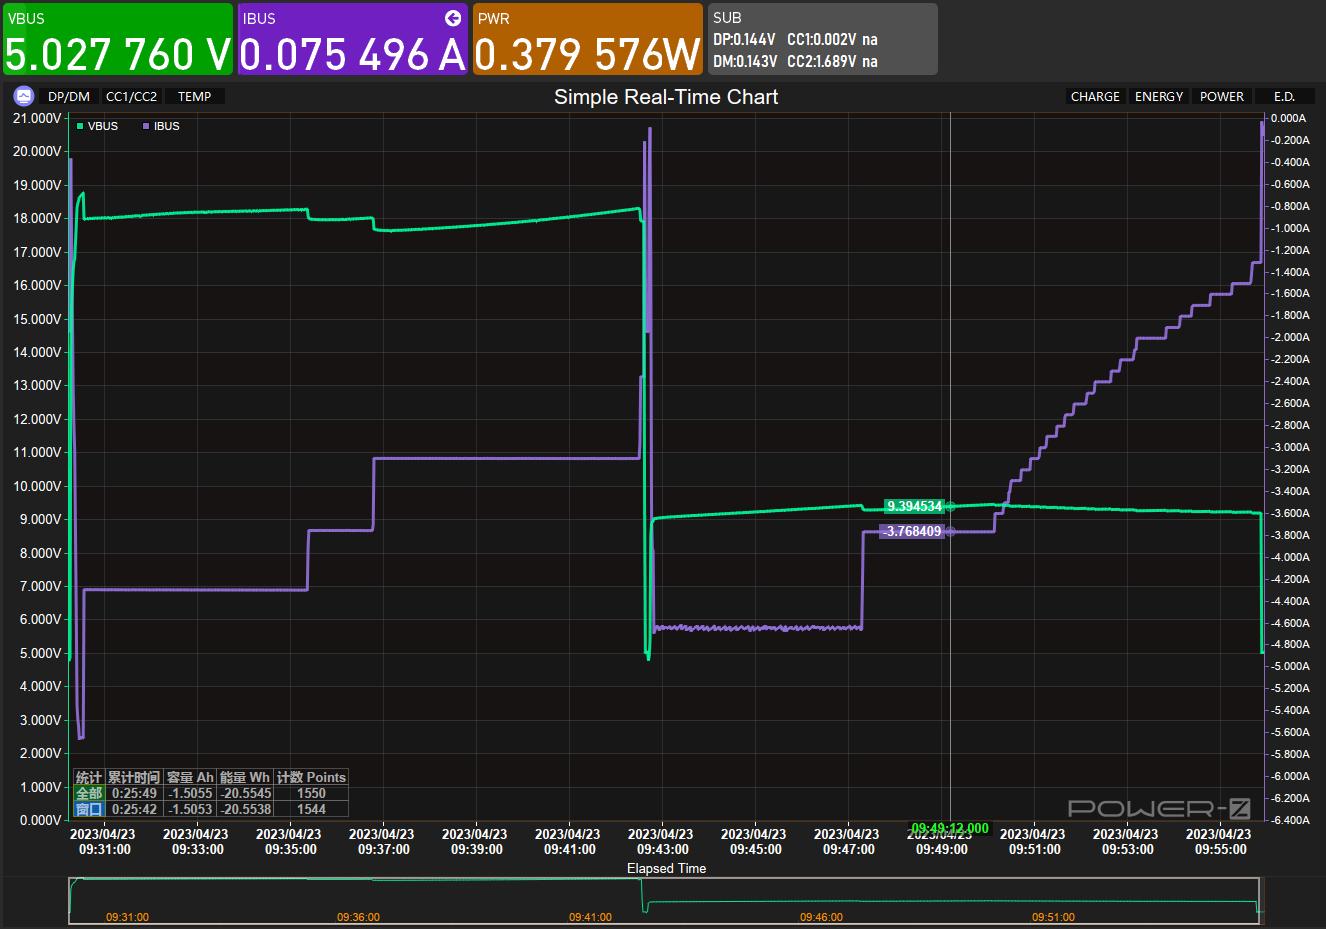The width and height of the screenshot is (1326, 929).
Task: Toggle the purple IBUS legend marker
Action: 146,126
